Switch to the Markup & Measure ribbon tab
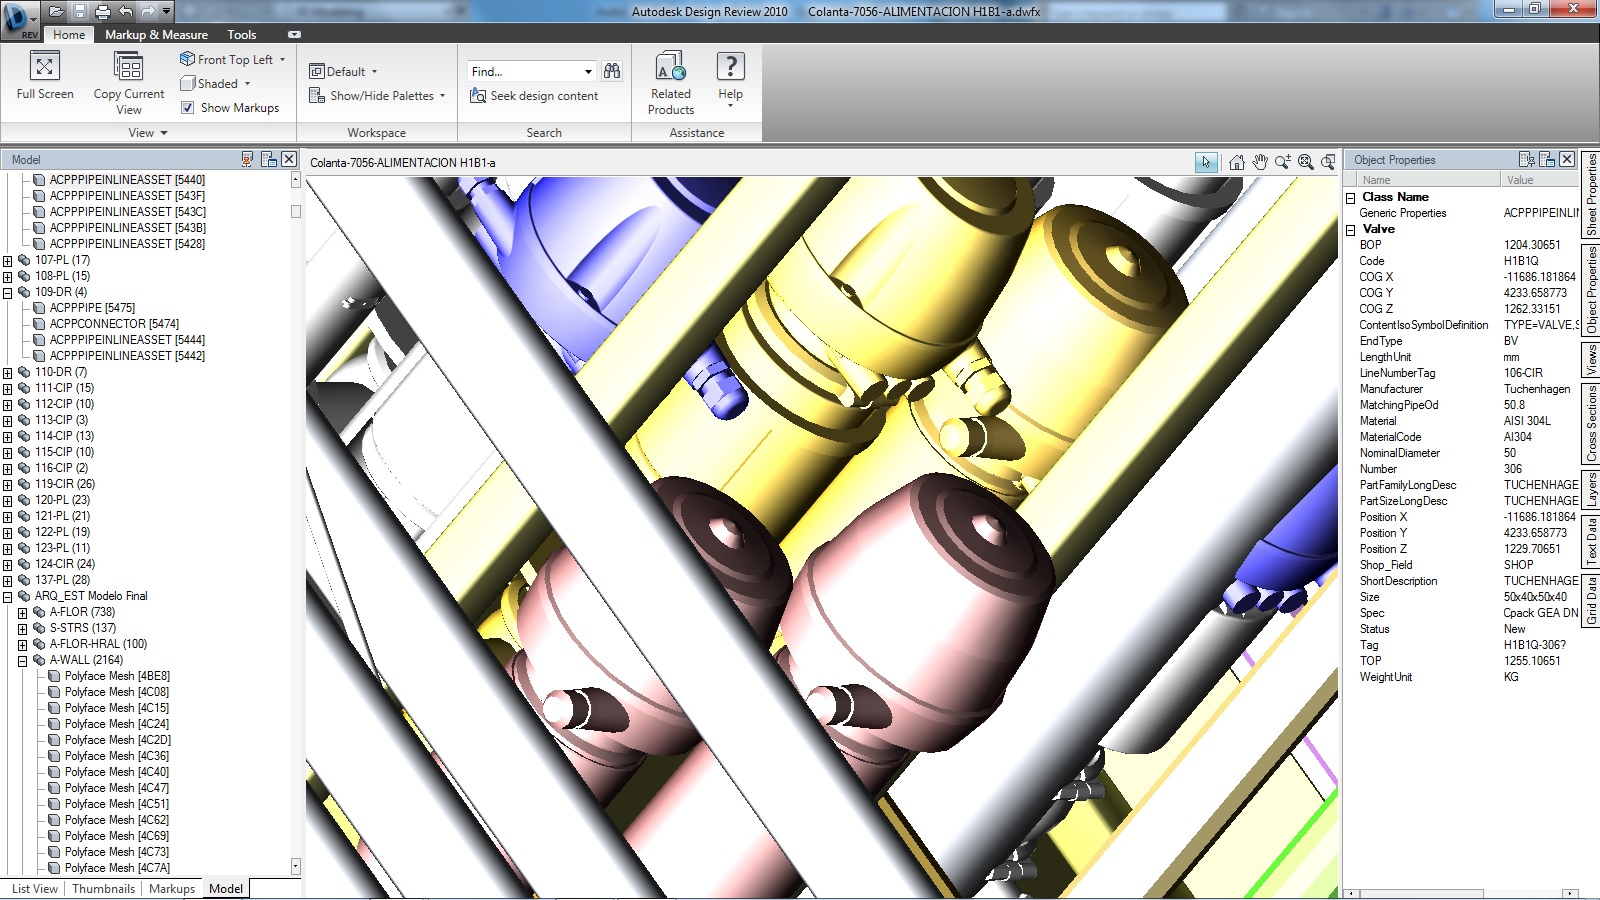This screenshot has height=900, width=1600. (x=155, y=34)
